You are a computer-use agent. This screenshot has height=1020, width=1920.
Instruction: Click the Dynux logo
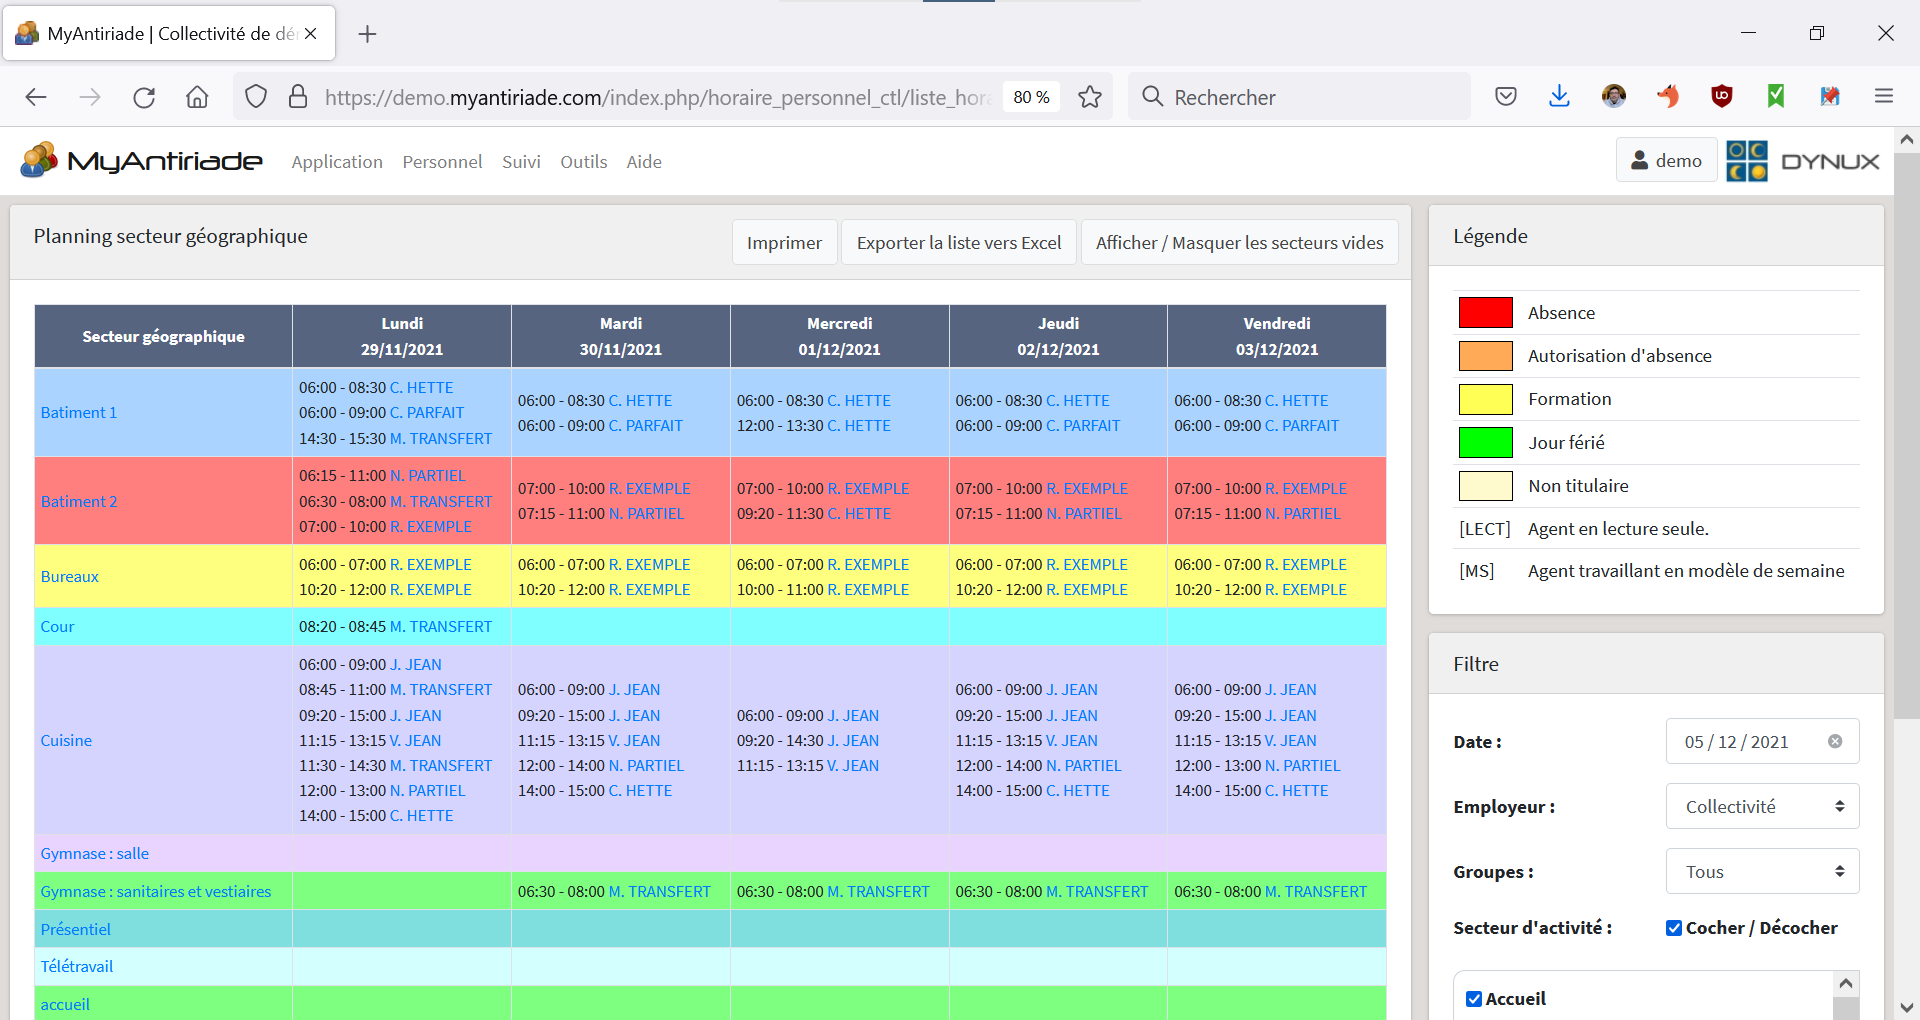tap(1803, 161)
